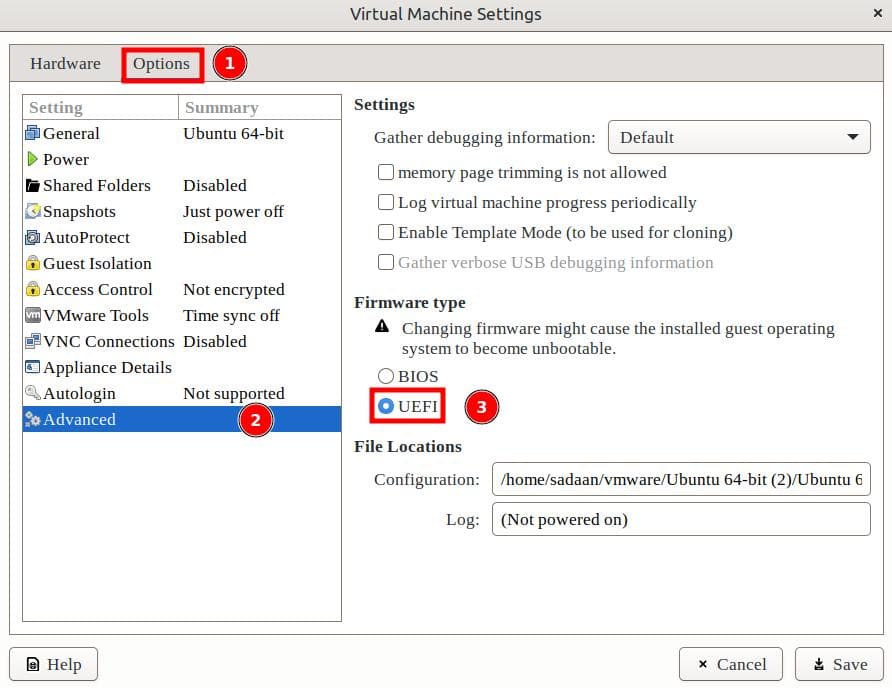Click the Configuration file path field

681,479
